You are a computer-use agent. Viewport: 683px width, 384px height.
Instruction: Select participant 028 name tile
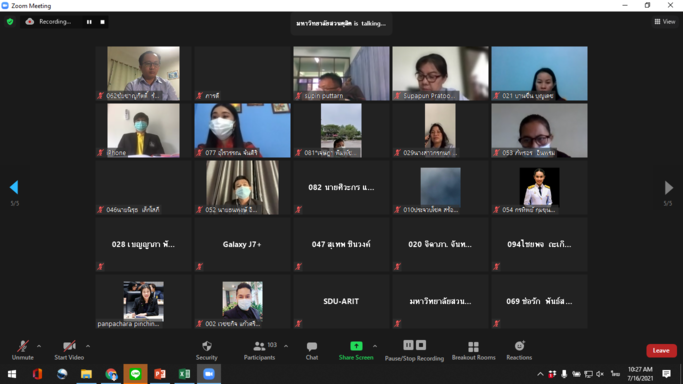point(143,244)
